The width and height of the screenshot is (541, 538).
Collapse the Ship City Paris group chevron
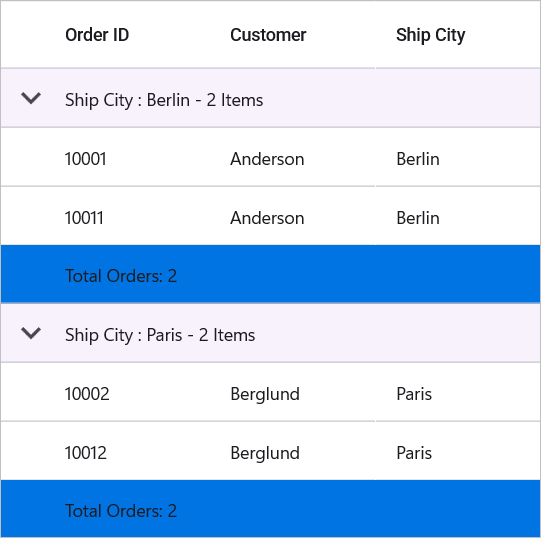[31, 333]
